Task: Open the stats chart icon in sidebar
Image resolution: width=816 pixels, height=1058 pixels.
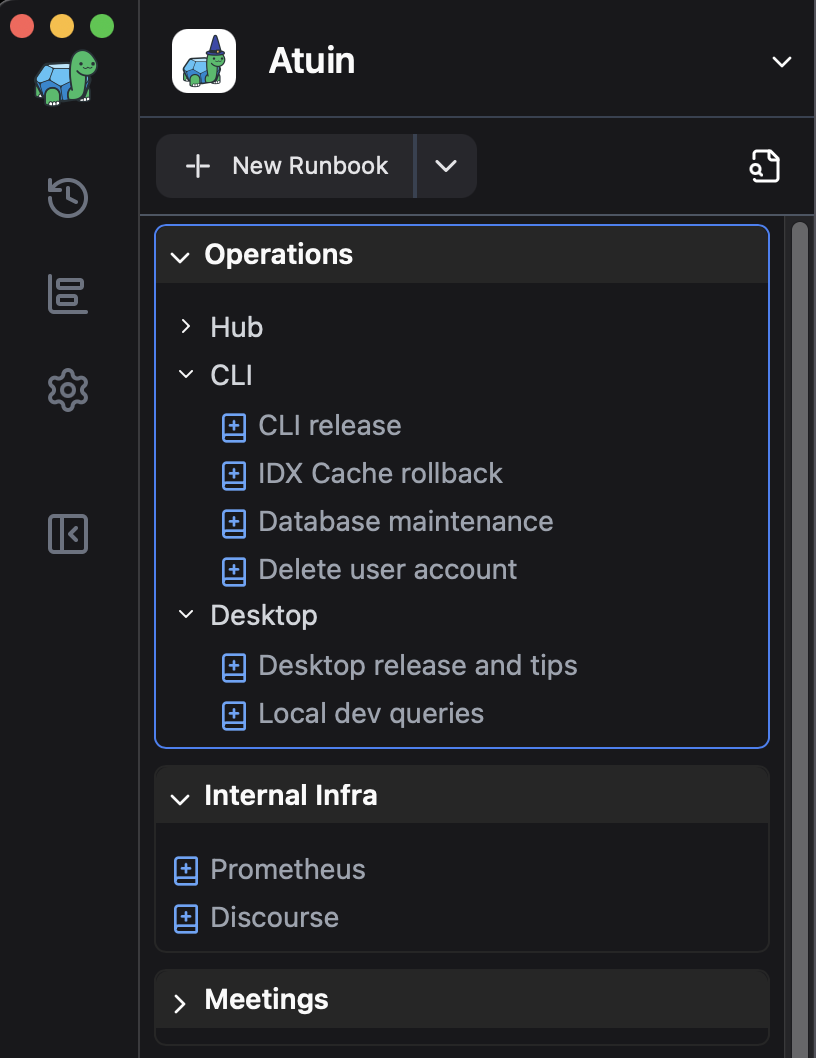Action: coord(68,294)
